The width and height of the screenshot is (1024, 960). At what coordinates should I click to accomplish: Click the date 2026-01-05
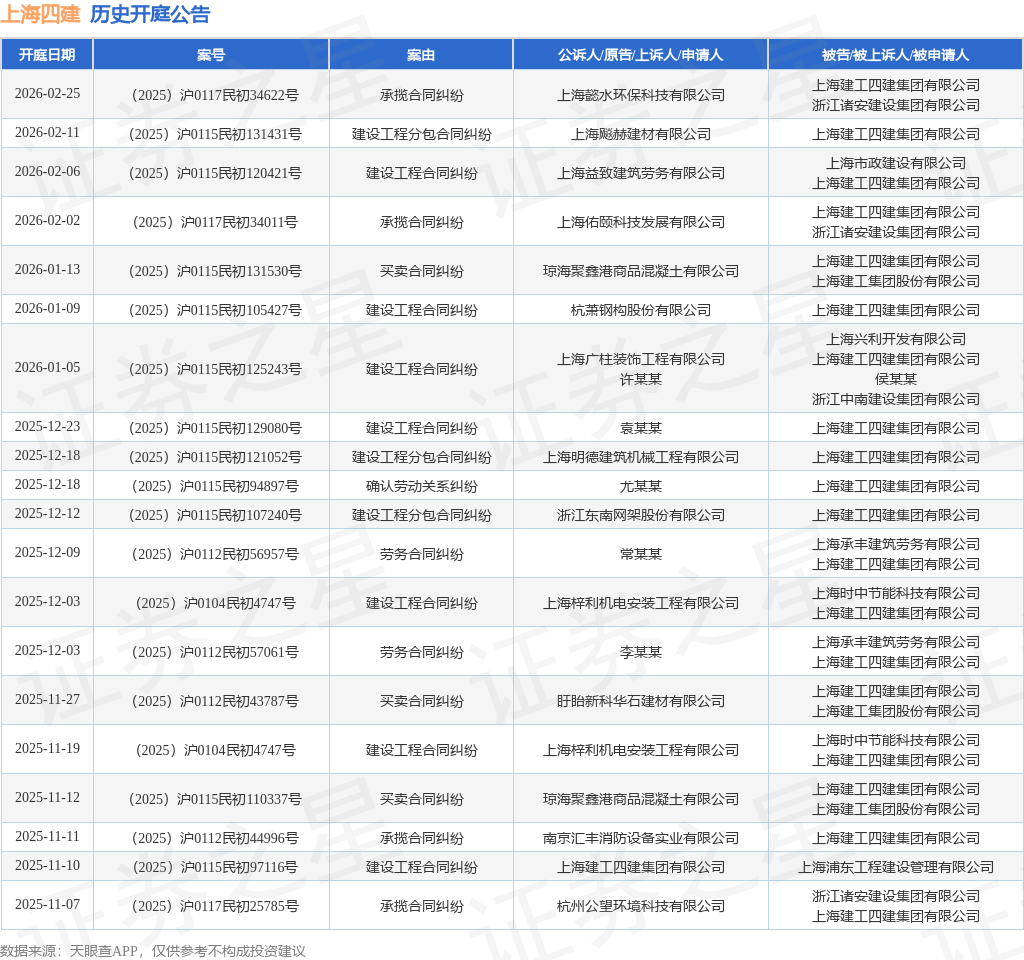coord(48,367)
